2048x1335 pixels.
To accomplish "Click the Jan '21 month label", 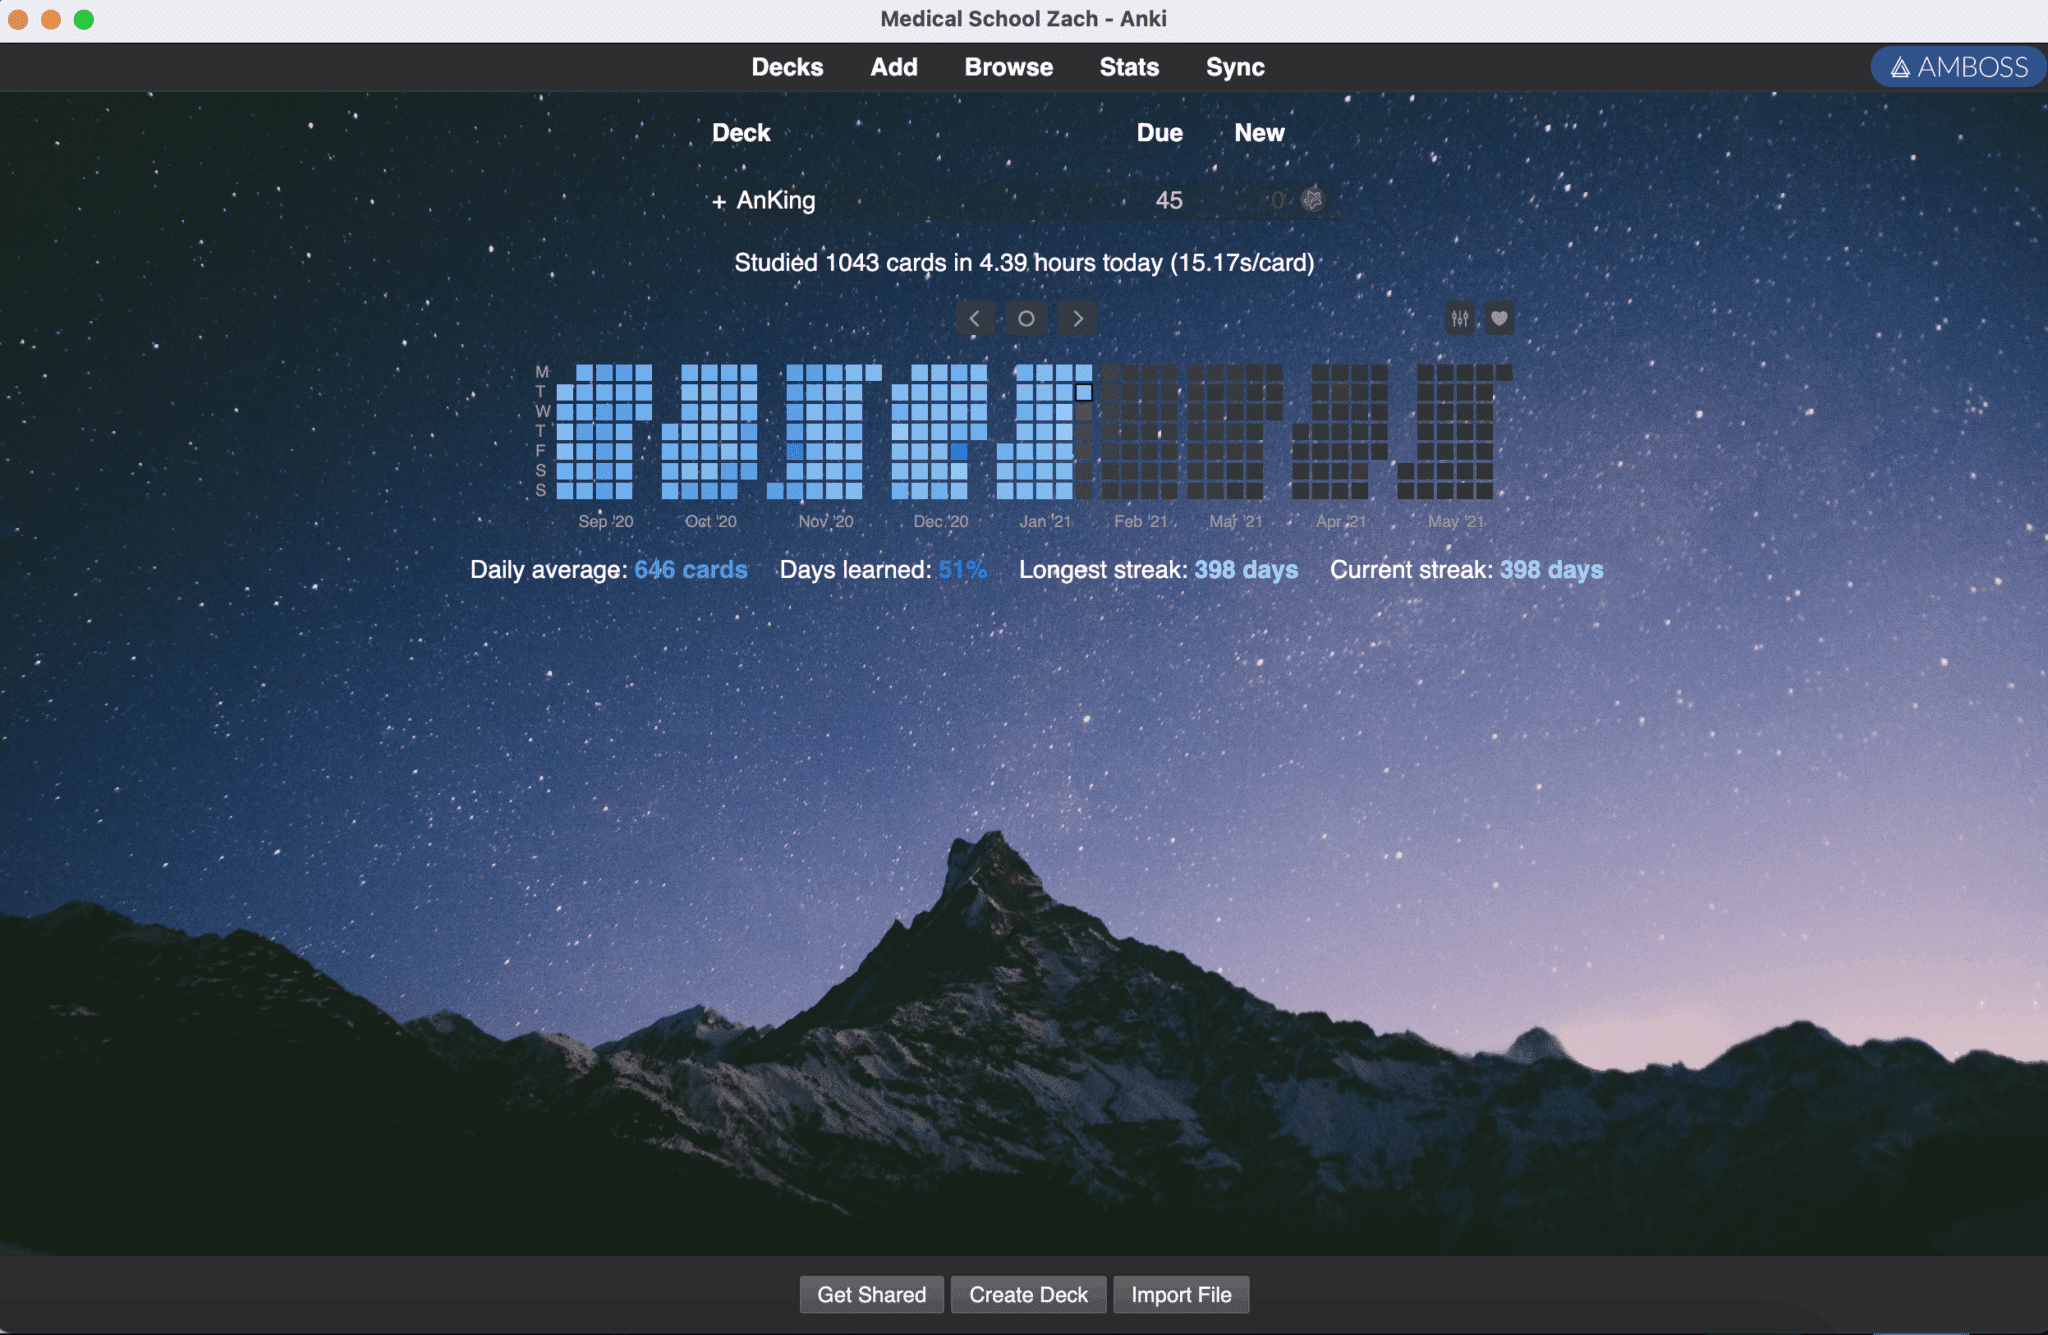I will 1045,521.
